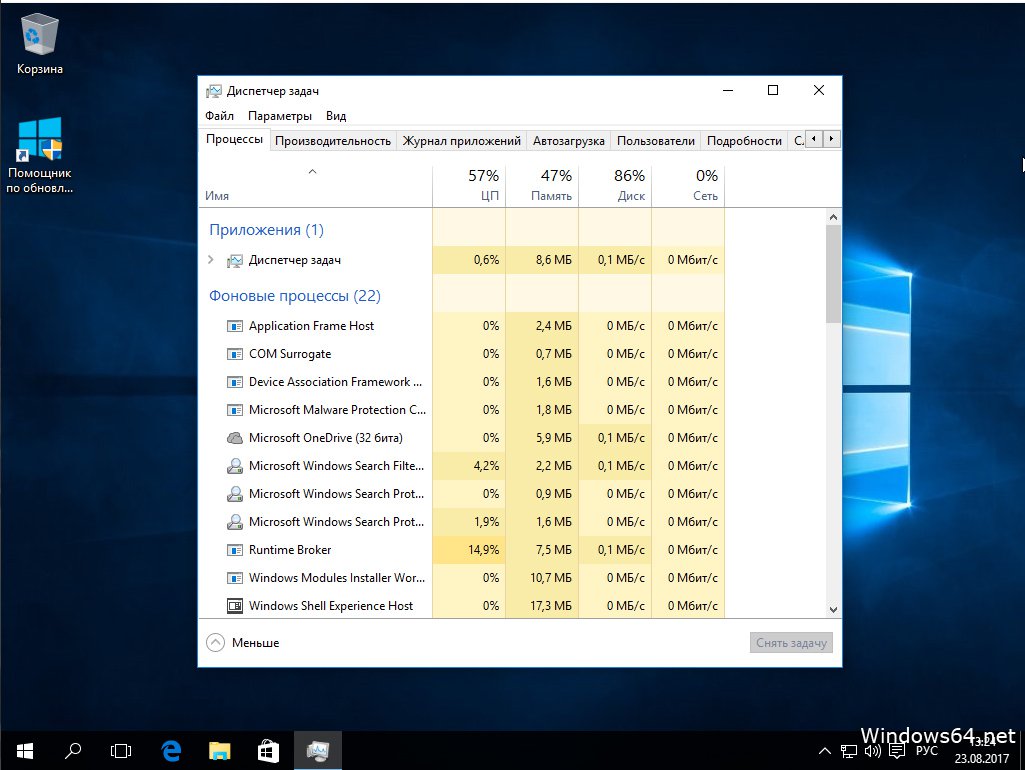Select the Приложения (1) group header
Image resolution: width=1025 pixels, height=770 pixels.
tap(266, 230)
